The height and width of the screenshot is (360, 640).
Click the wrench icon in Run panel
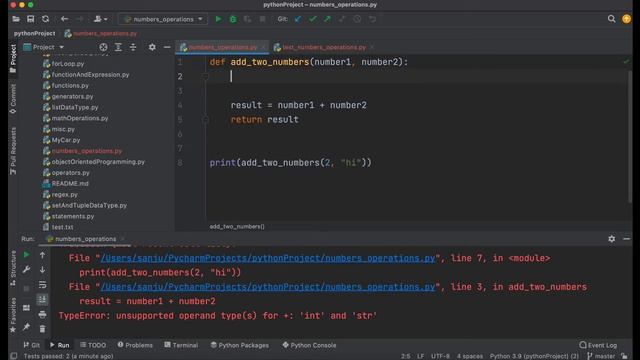[27, 269]
